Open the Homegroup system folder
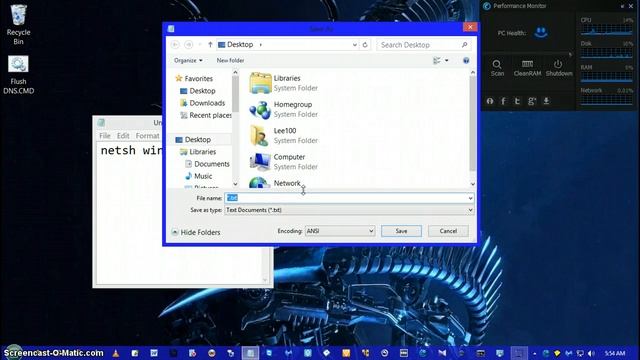 [x=284, y=109]
